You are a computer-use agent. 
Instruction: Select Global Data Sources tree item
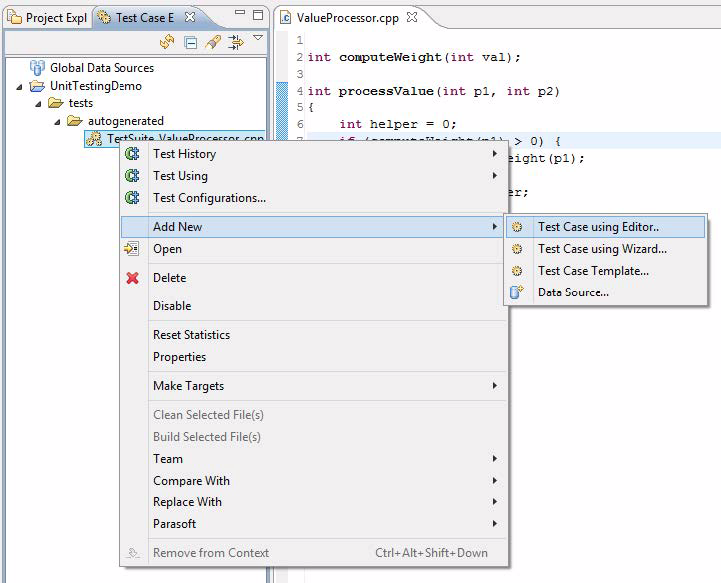click(x=102, y=68)
